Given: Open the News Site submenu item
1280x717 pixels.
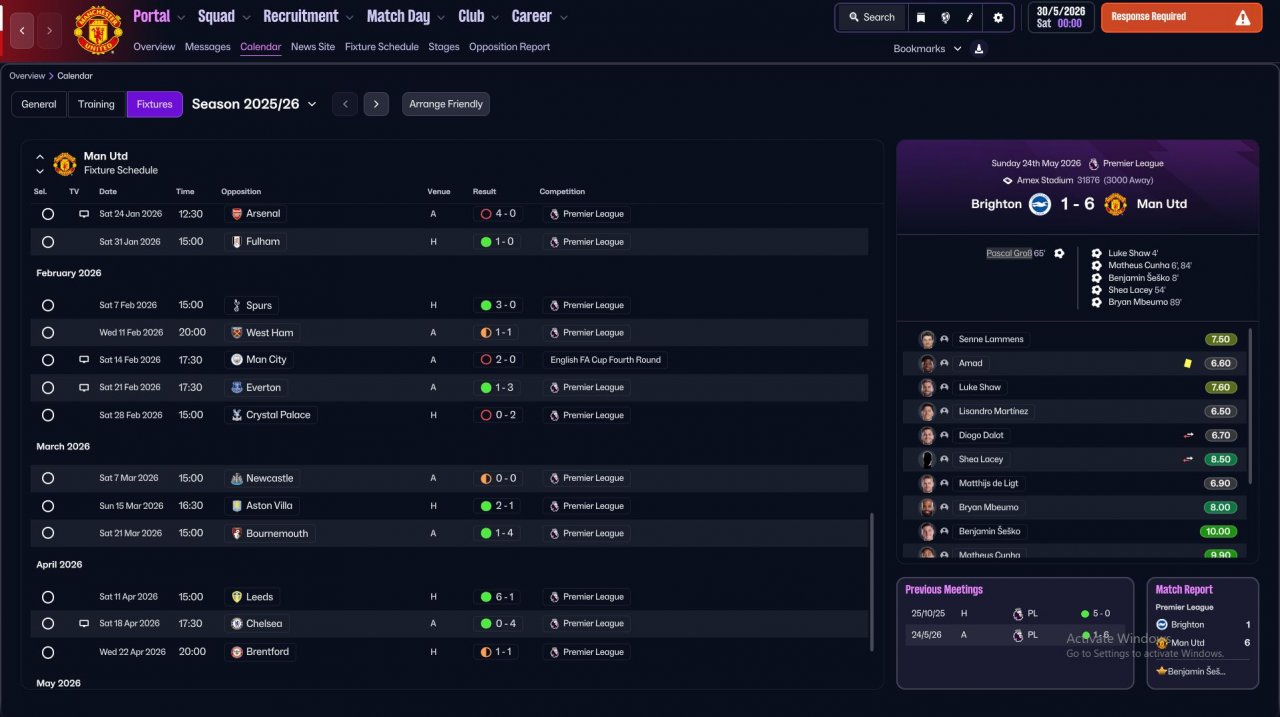Looking at the screenshot, I should [x=313, y=47].
